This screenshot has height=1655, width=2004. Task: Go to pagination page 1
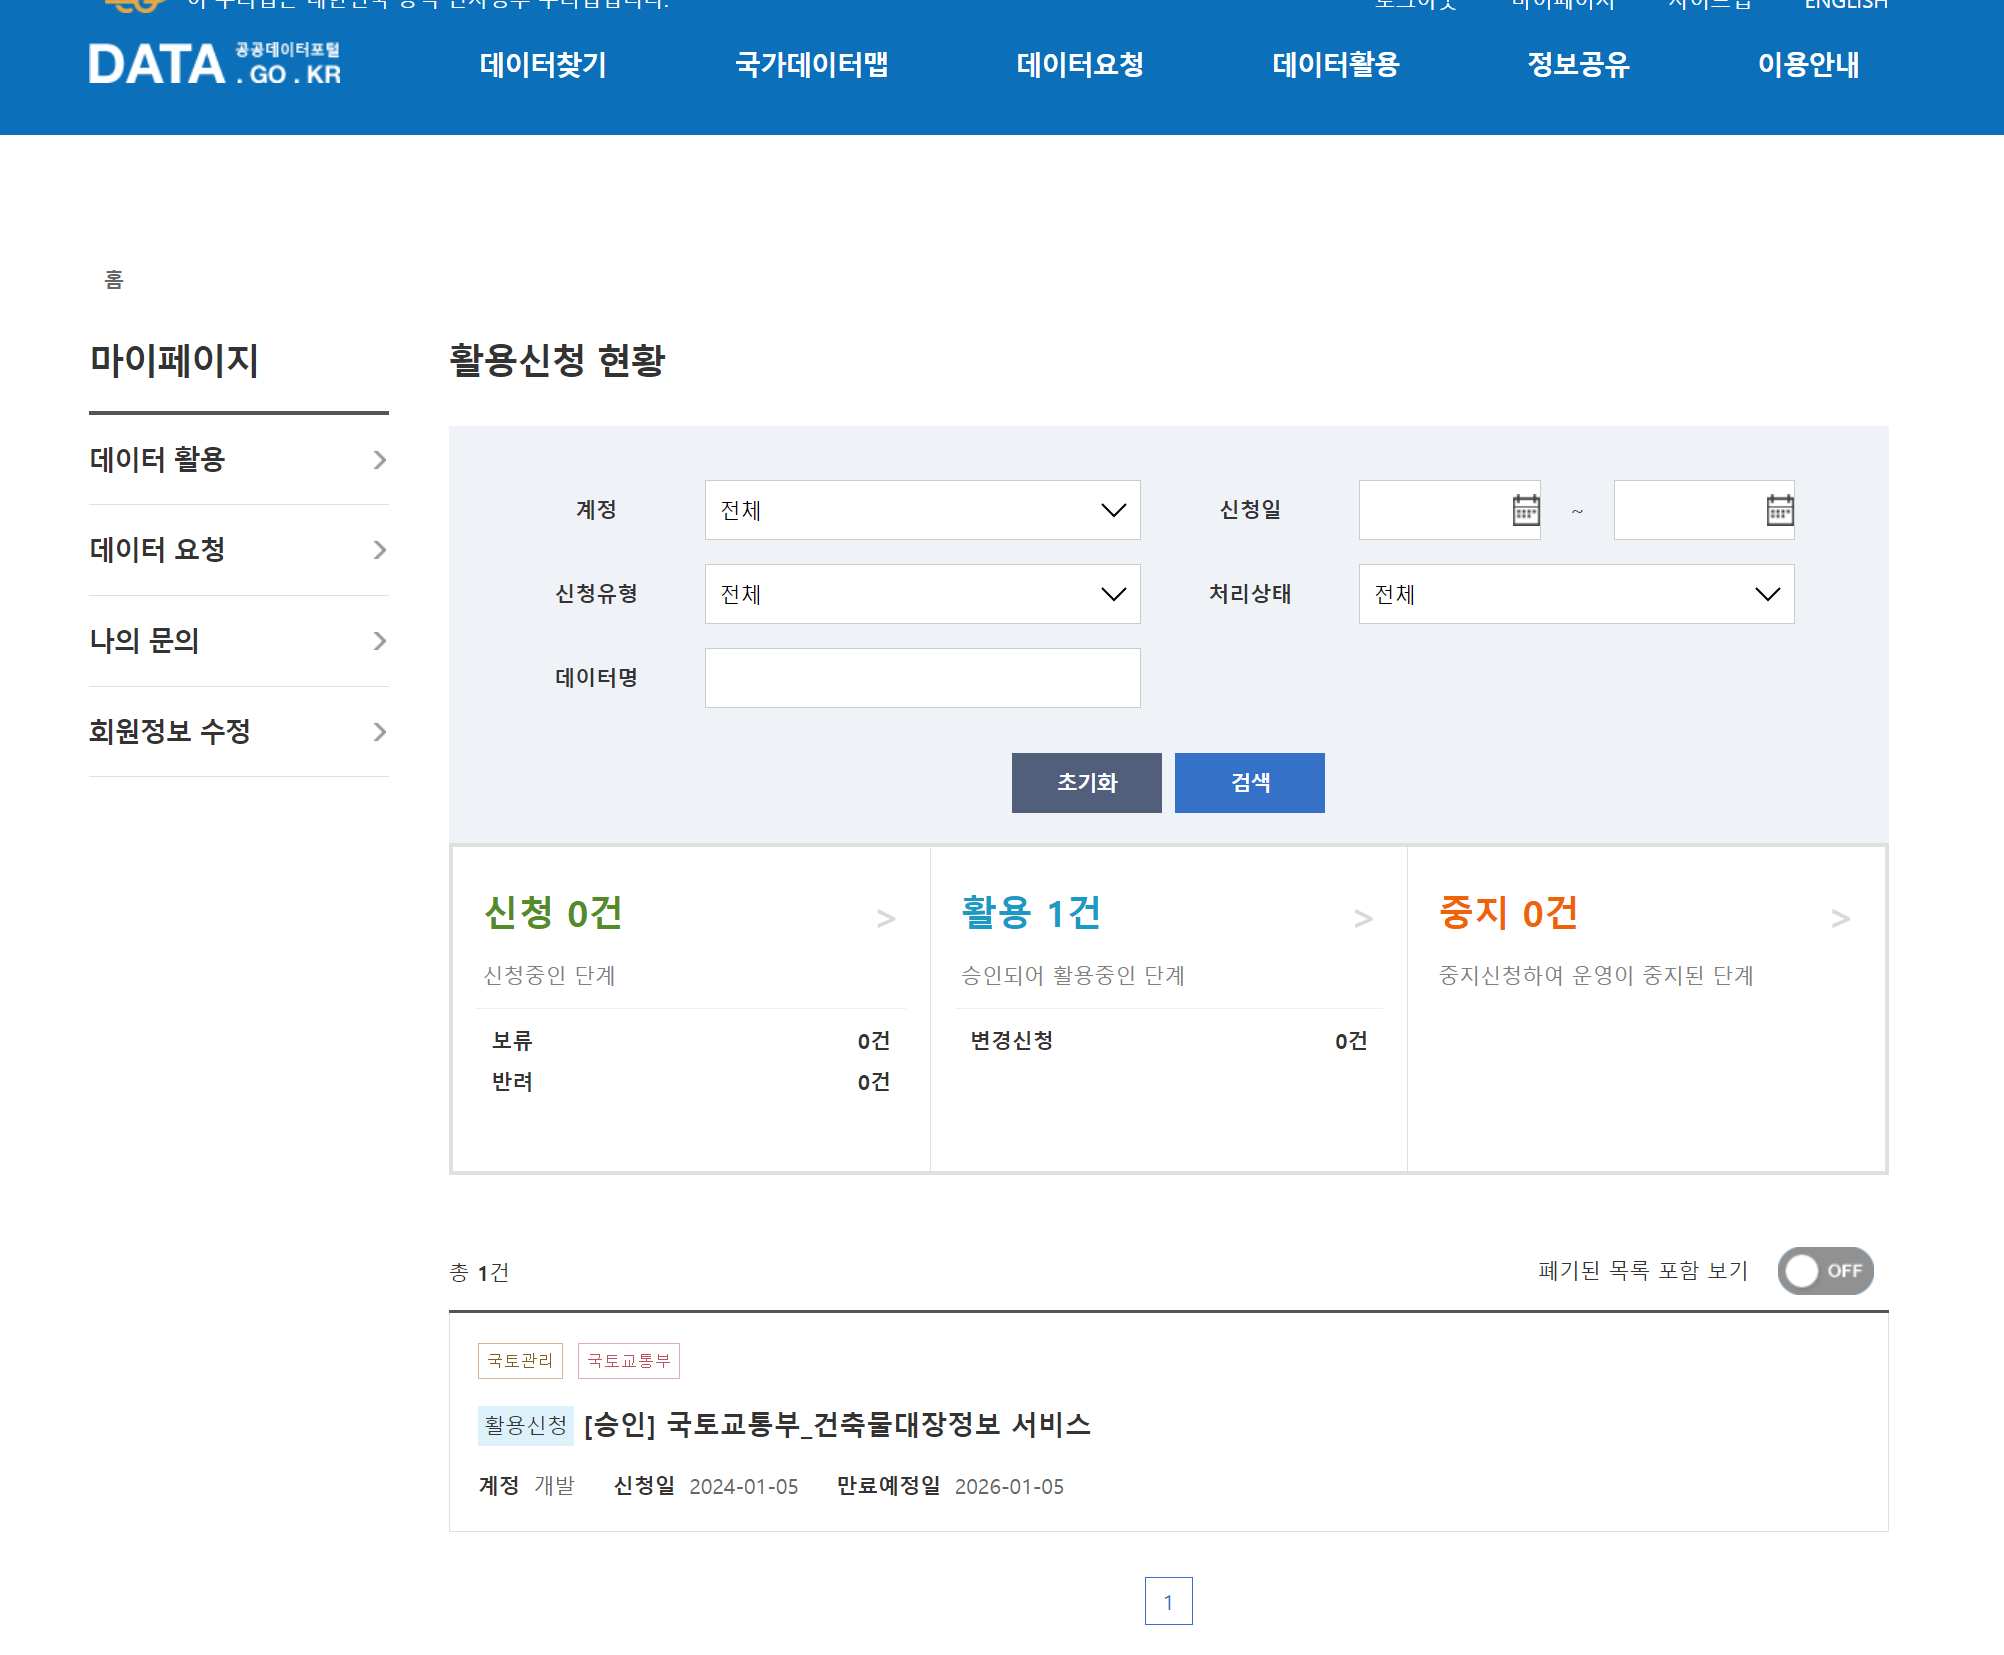tap(1168, 1602)
